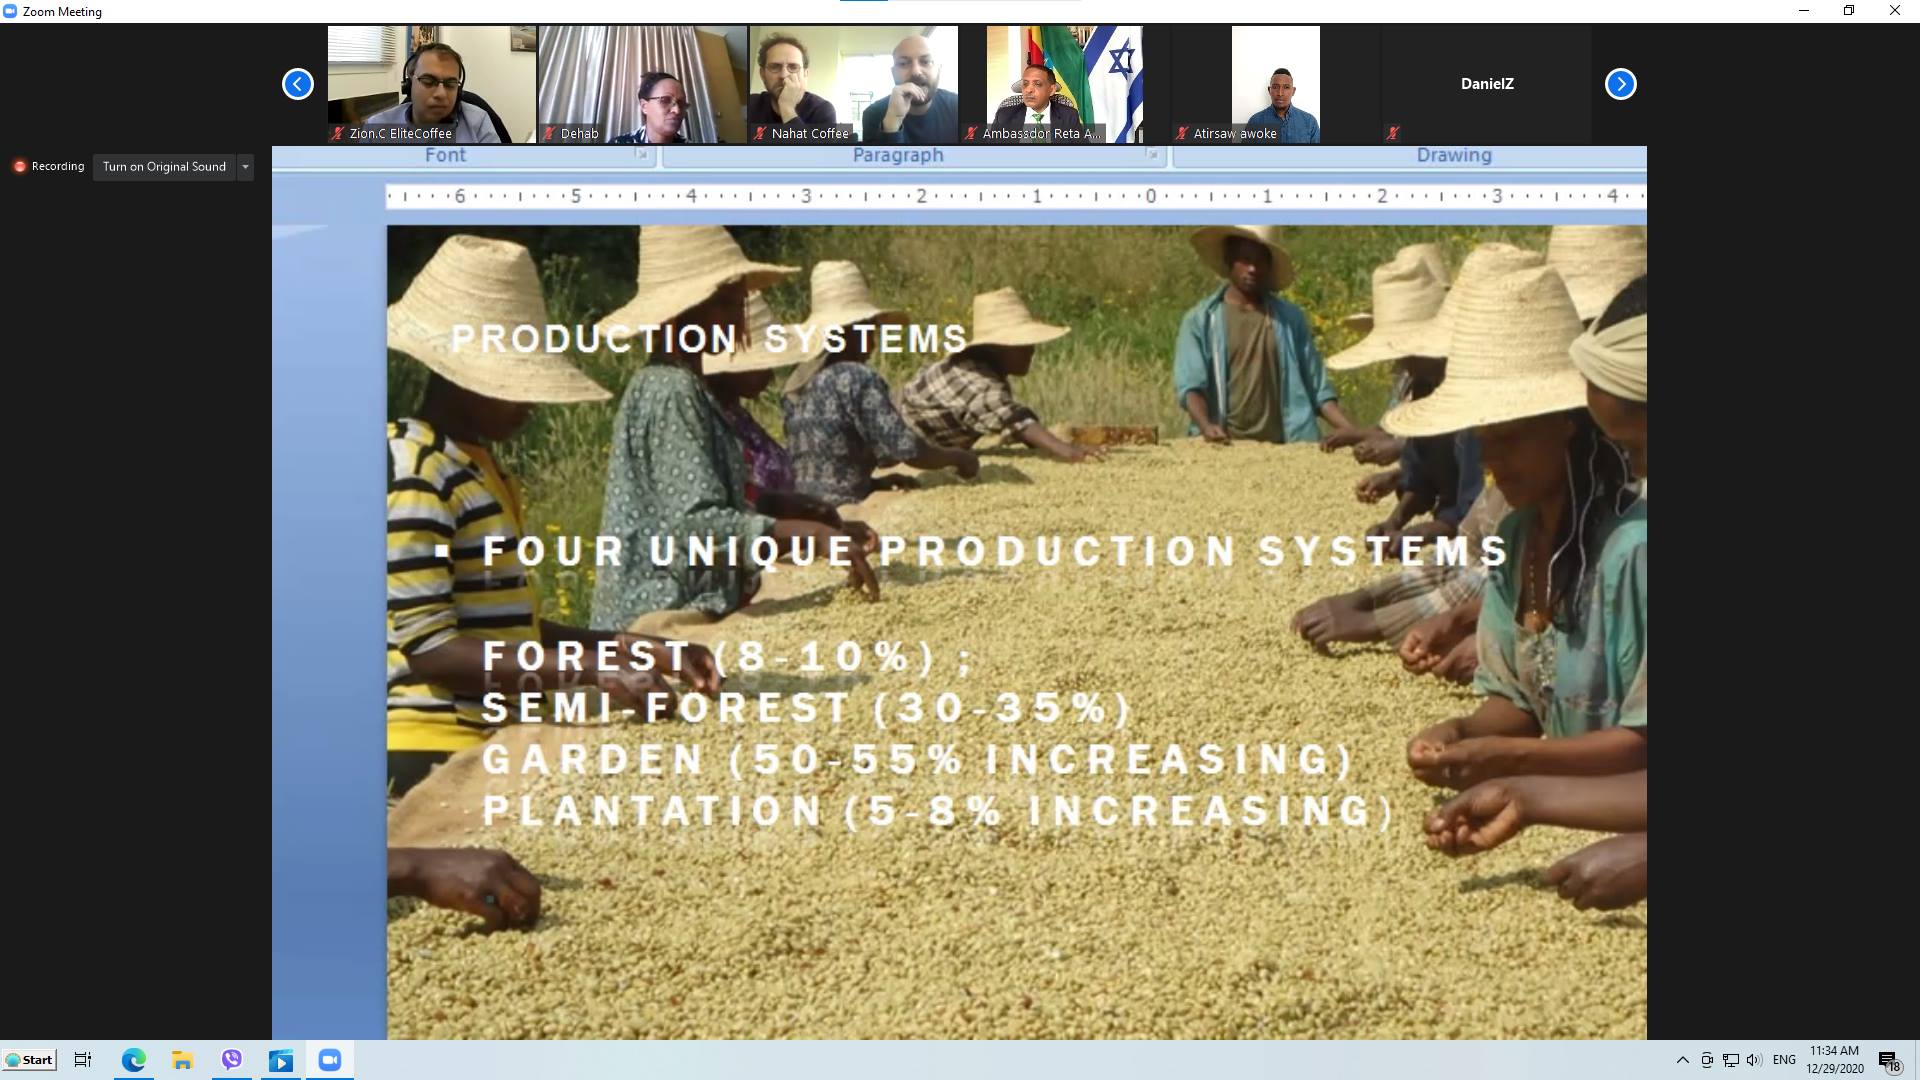This screenshot has height=1080, width=1920.
Task: Expand the Font group dialog launcher
Action: tap(641, 155)
